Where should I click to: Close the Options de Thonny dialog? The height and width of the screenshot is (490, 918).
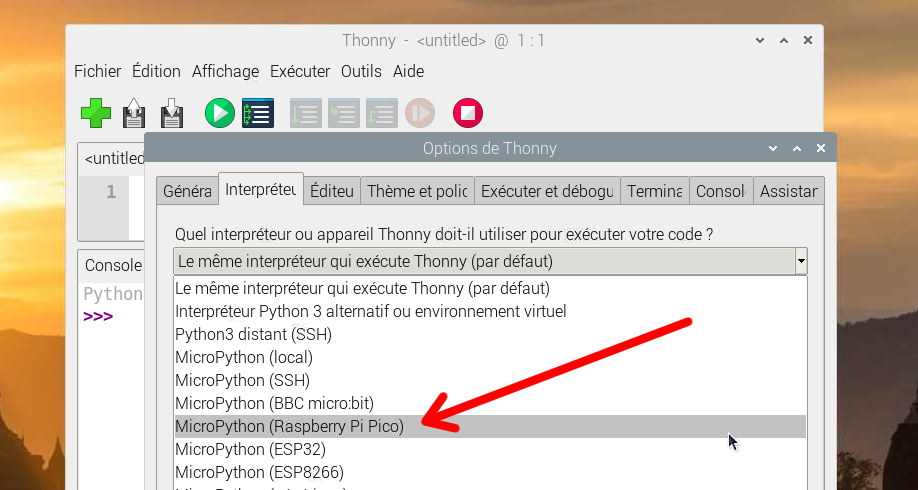click(821, 149)
